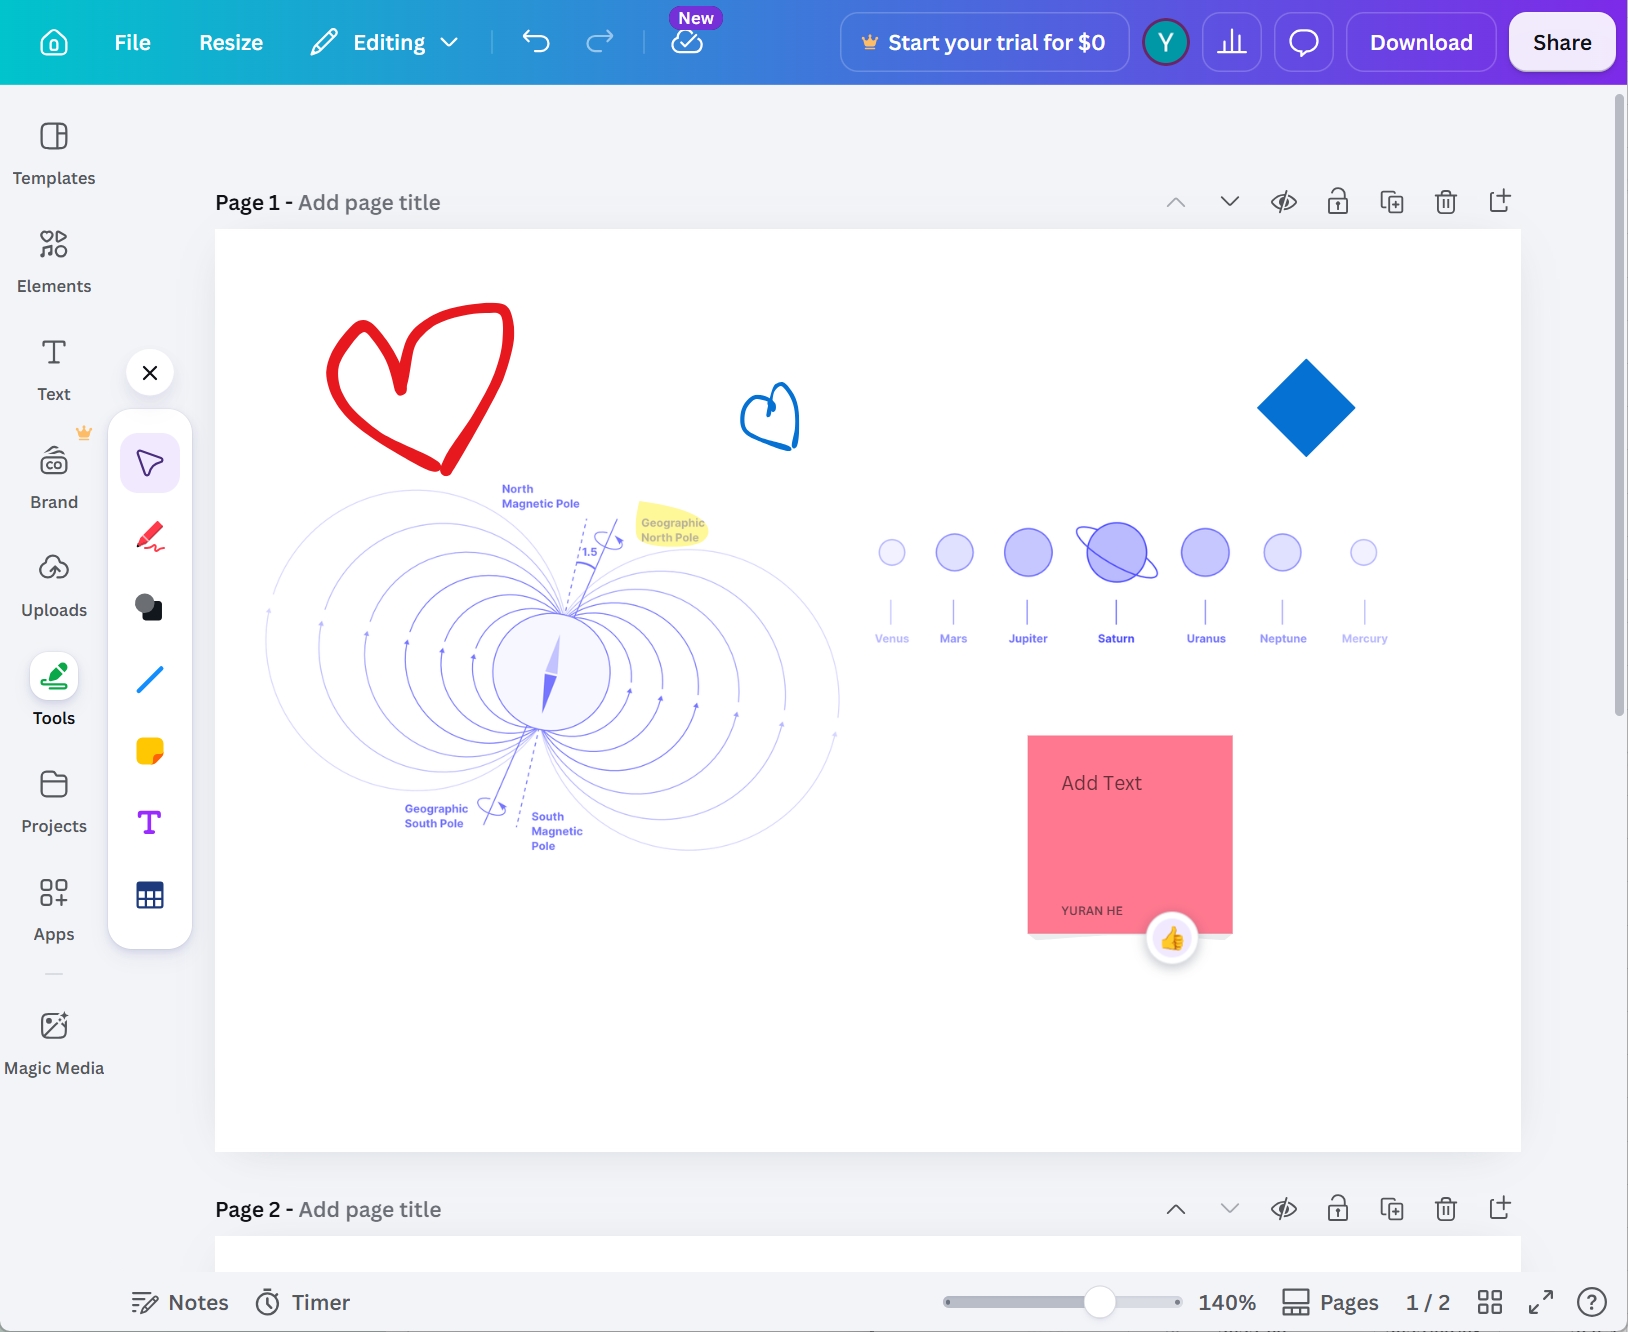
Task: Open the Templates panel
Action: click(54, 154)
